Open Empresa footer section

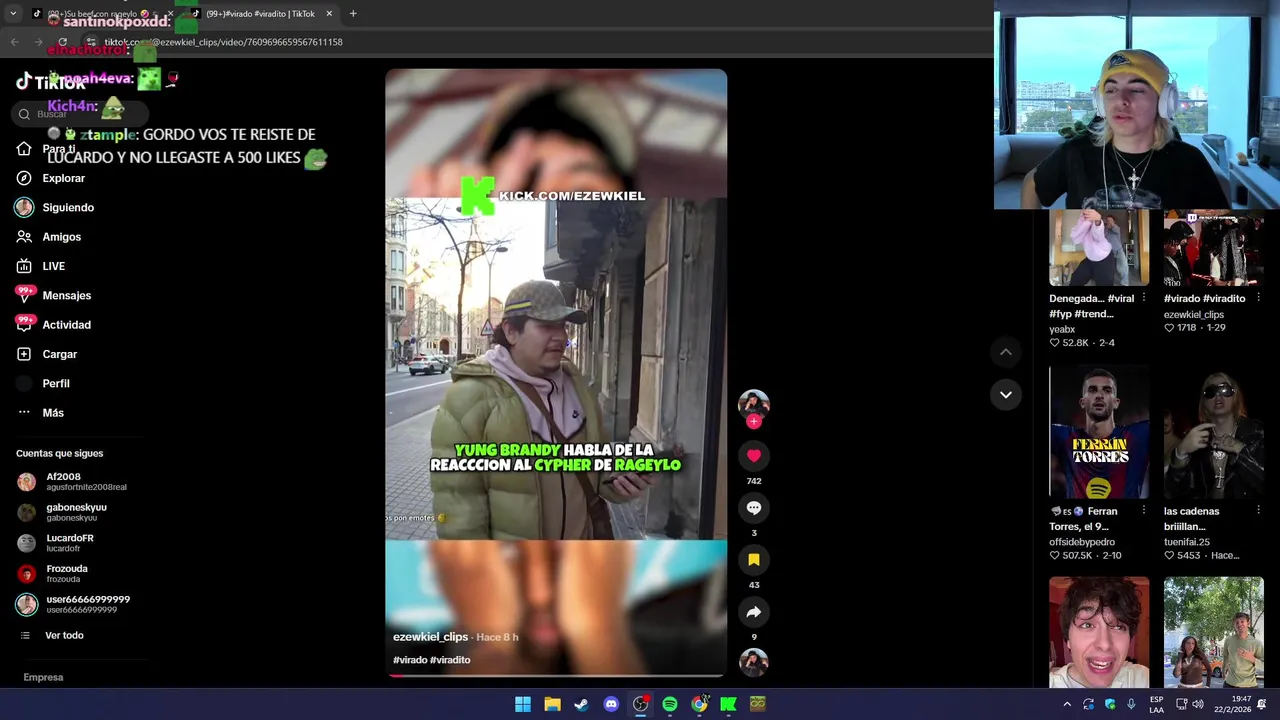click(43, 677)
